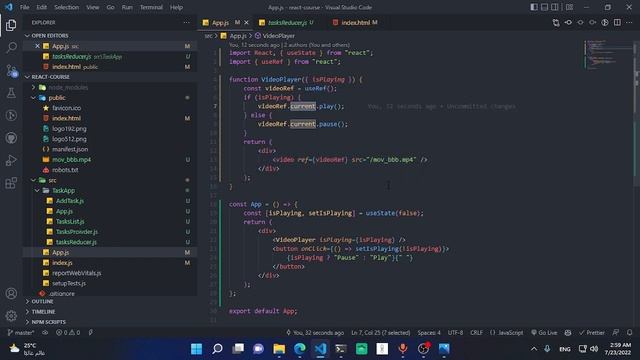The height and width of the screenshot is (360, 640).
Task: Open TasksProvider.js file
Action: (x=77, y=231)
